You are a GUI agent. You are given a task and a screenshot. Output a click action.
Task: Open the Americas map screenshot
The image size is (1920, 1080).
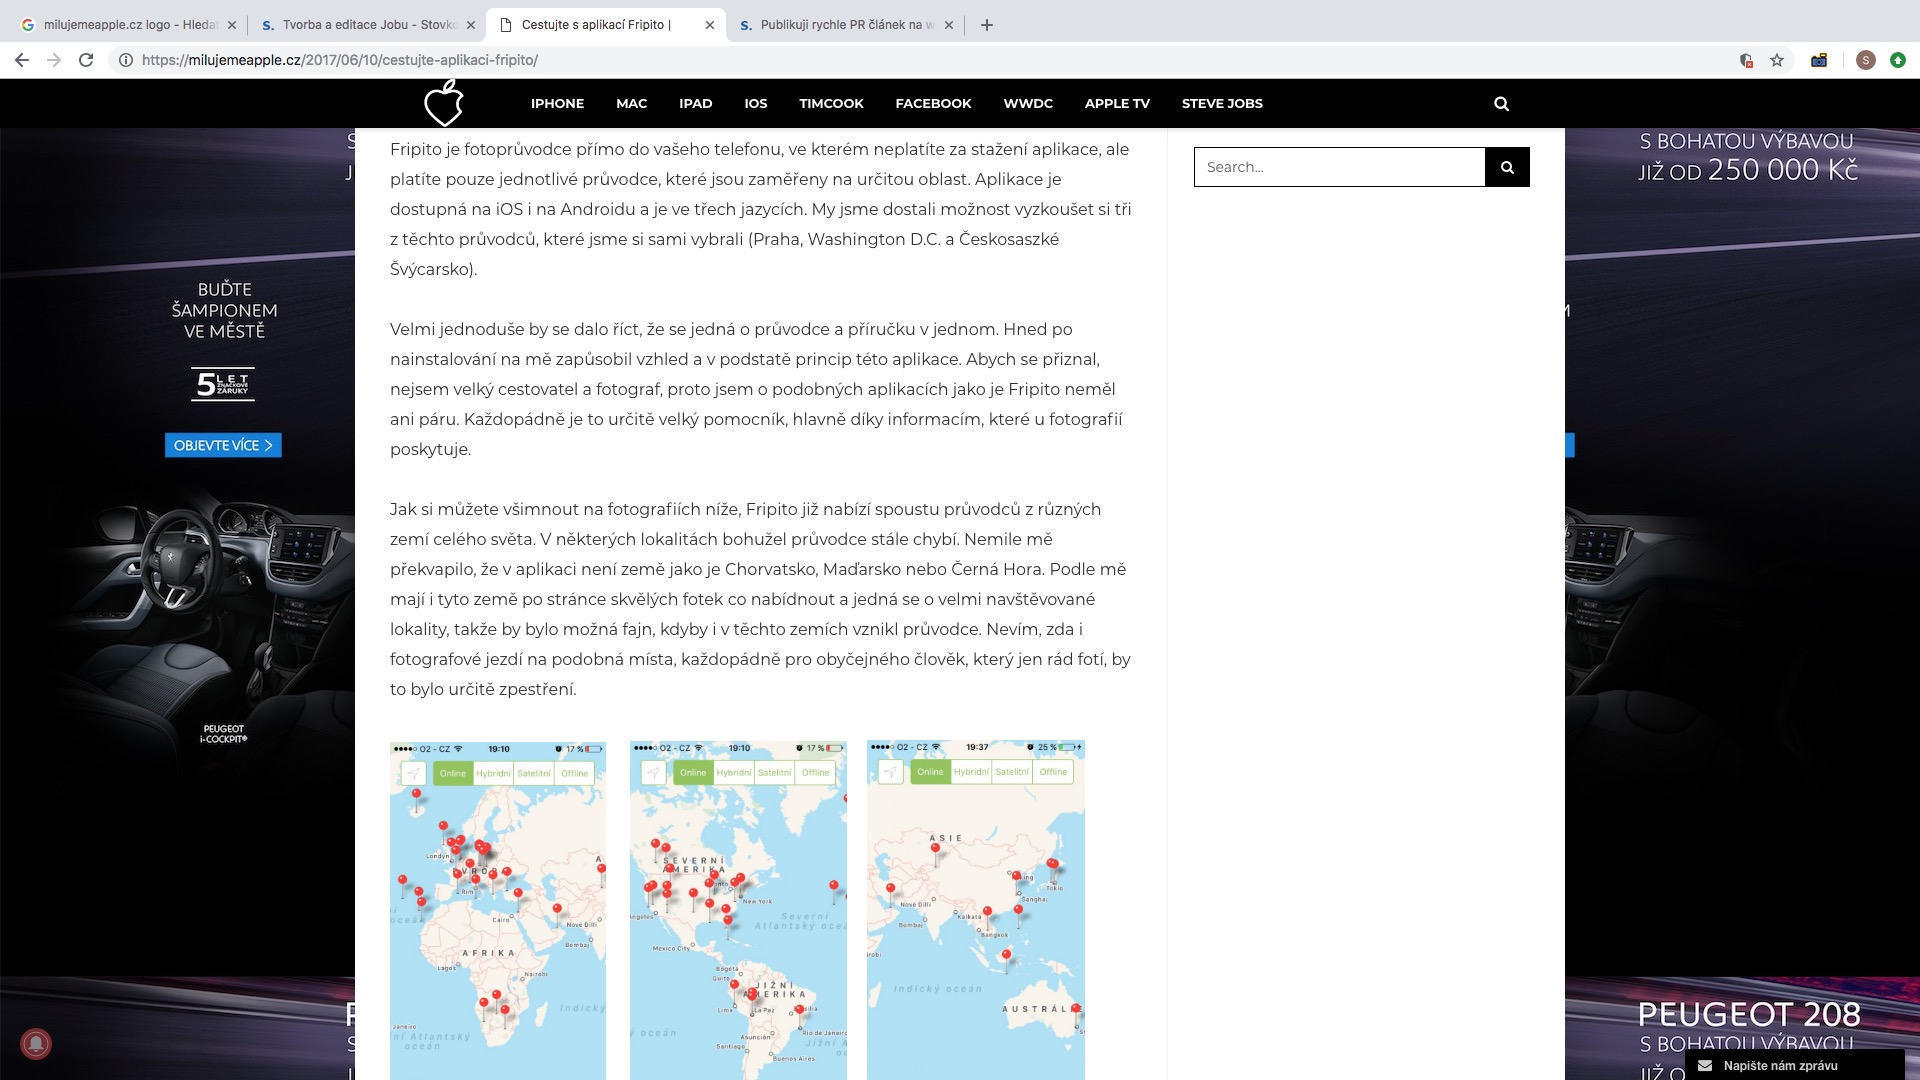[x=738, y=910]
